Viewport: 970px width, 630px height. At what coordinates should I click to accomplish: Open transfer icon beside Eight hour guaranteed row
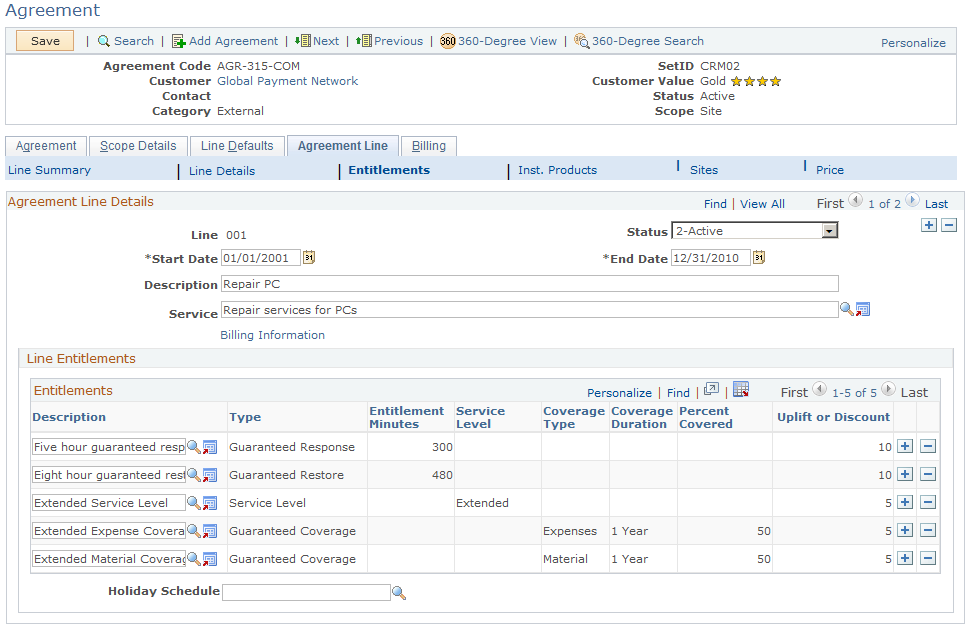[x=210, y=475]
